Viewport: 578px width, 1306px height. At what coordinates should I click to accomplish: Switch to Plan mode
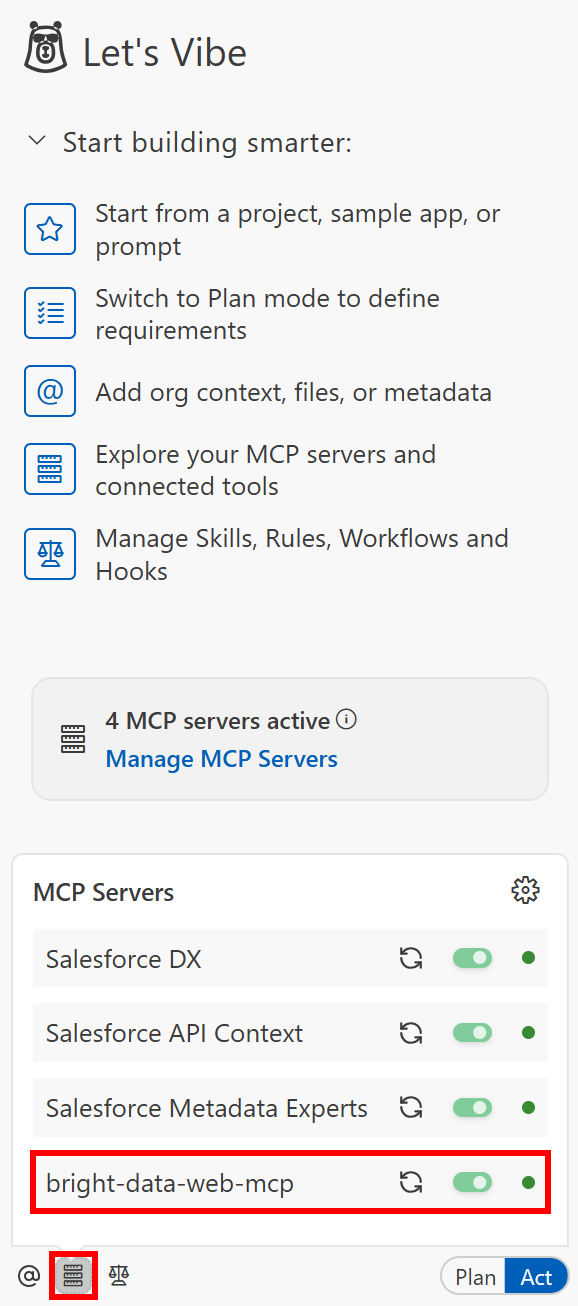(474, 1277)
